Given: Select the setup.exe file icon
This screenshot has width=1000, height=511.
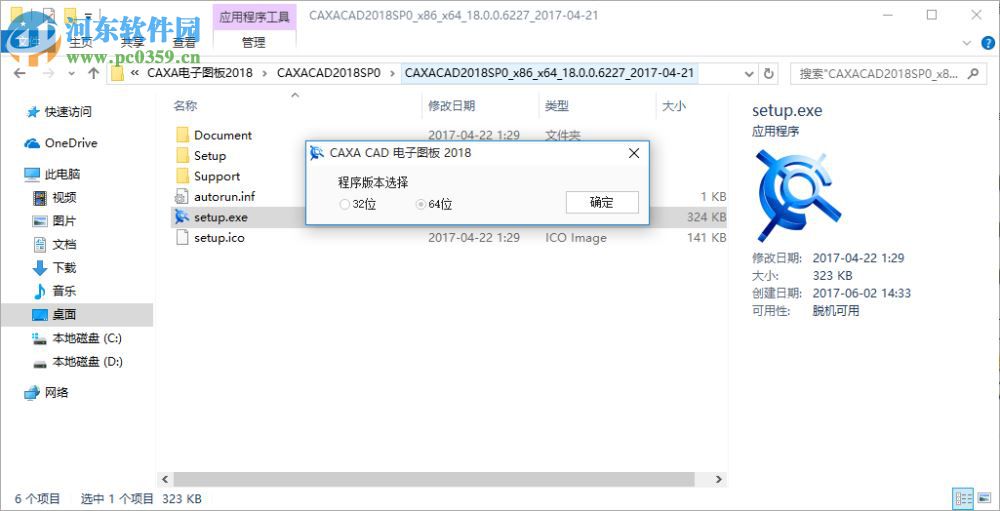Looking at the screenshot, I should pyautogui.click(x=182, y=217).
